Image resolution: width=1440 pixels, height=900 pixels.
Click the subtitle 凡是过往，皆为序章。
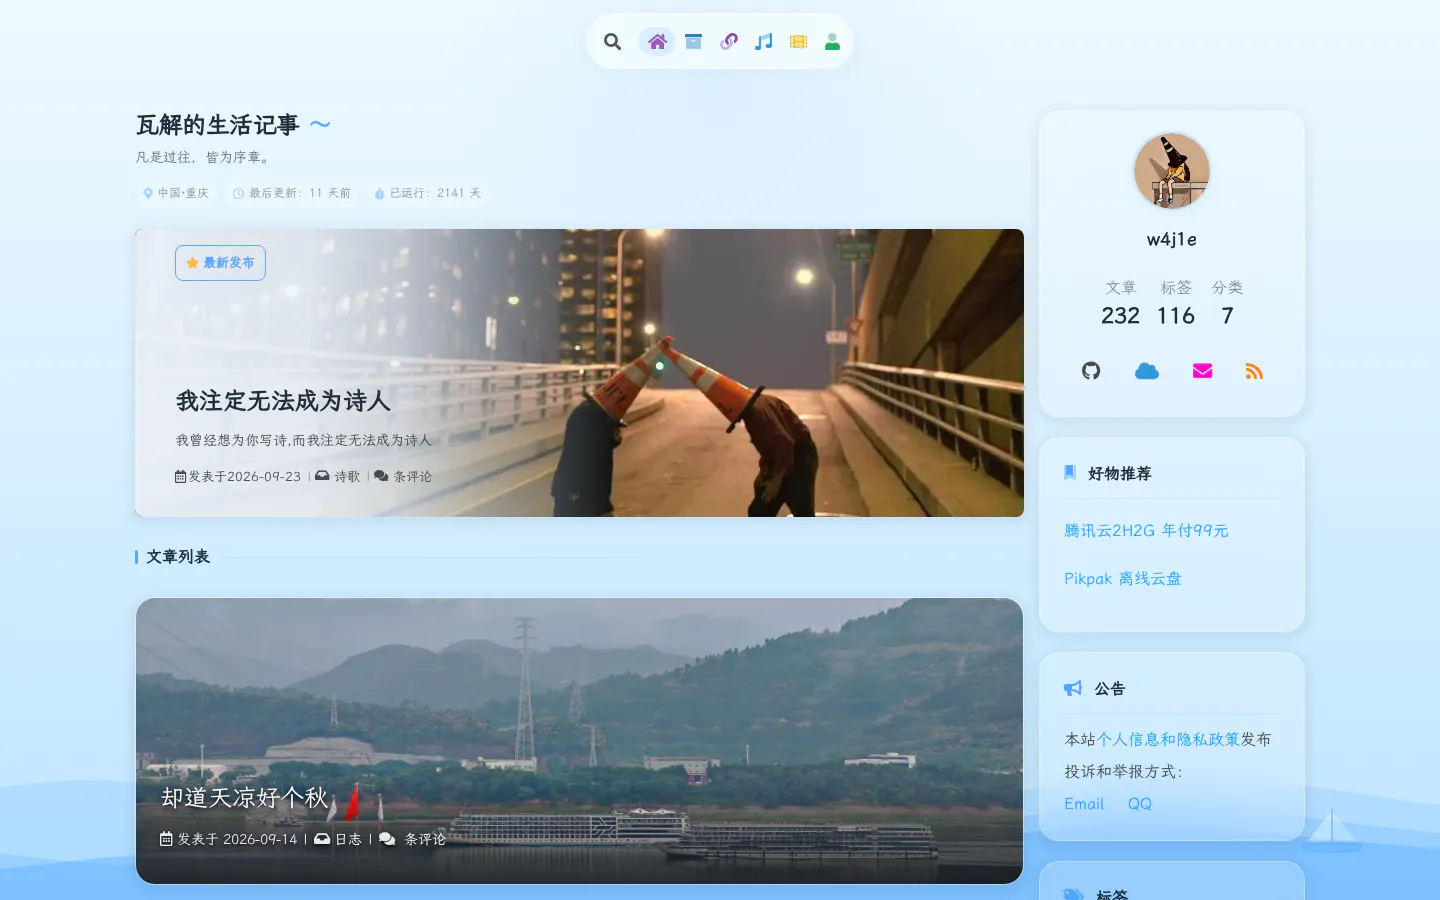point(204,157)
